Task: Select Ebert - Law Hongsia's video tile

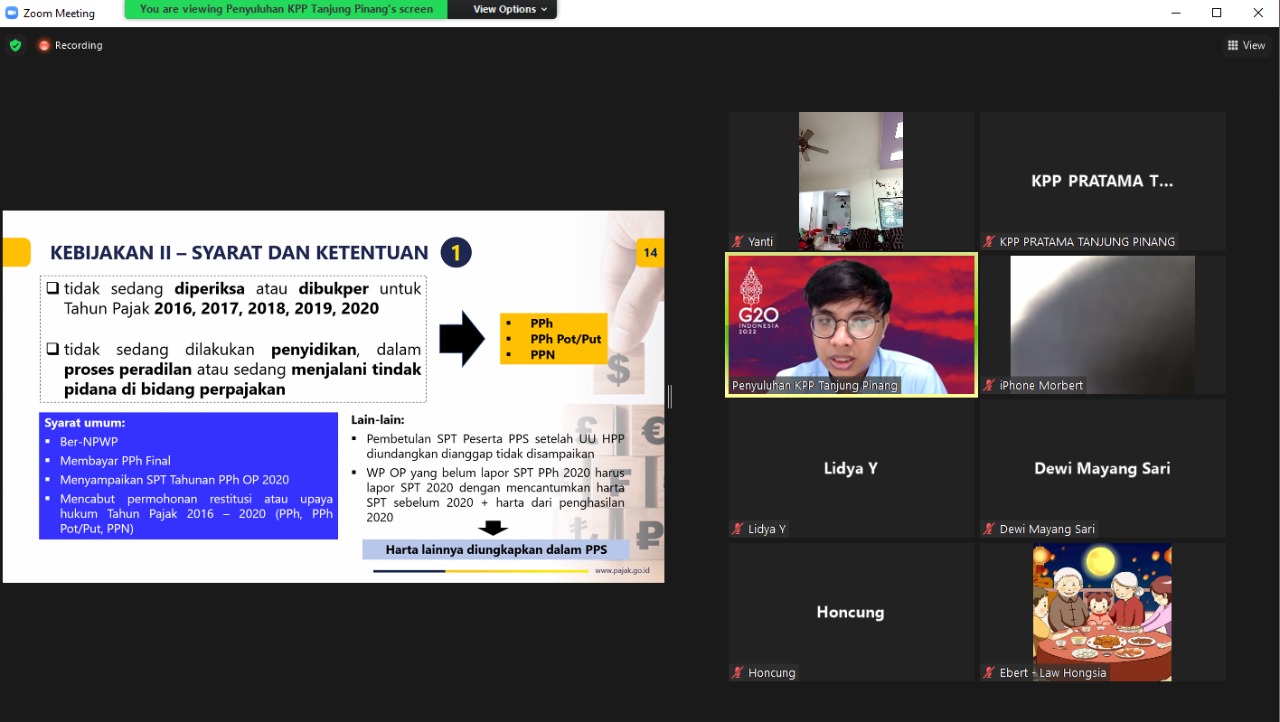Action: 1102,610
